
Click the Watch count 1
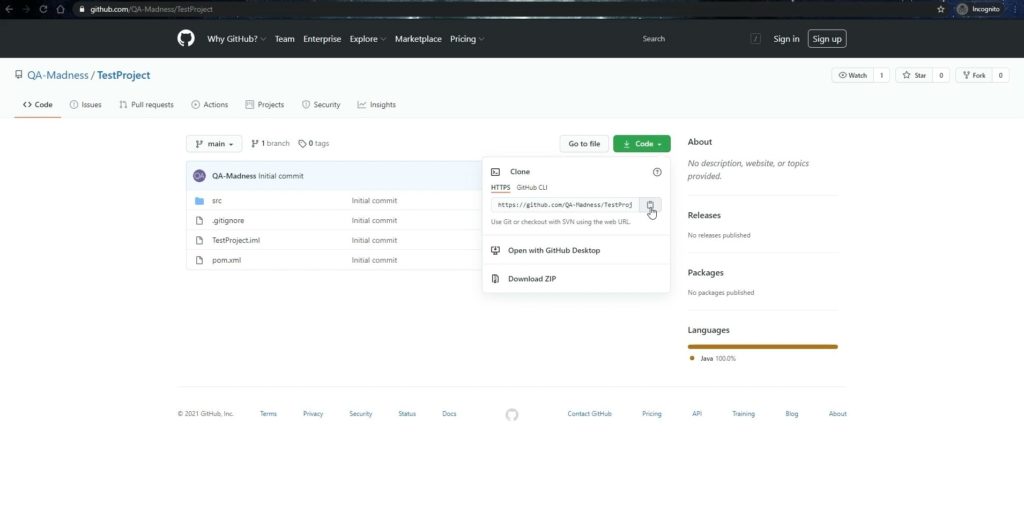(x=881, y=75)
